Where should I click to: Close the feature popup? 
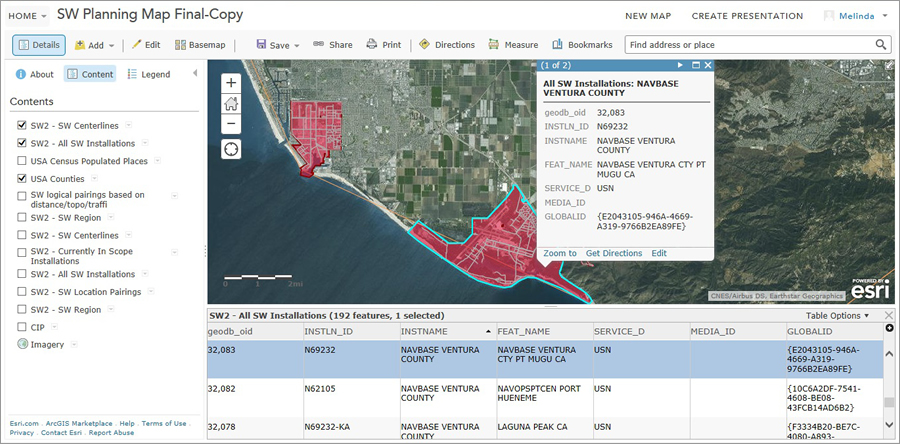(x=708, y=65)
